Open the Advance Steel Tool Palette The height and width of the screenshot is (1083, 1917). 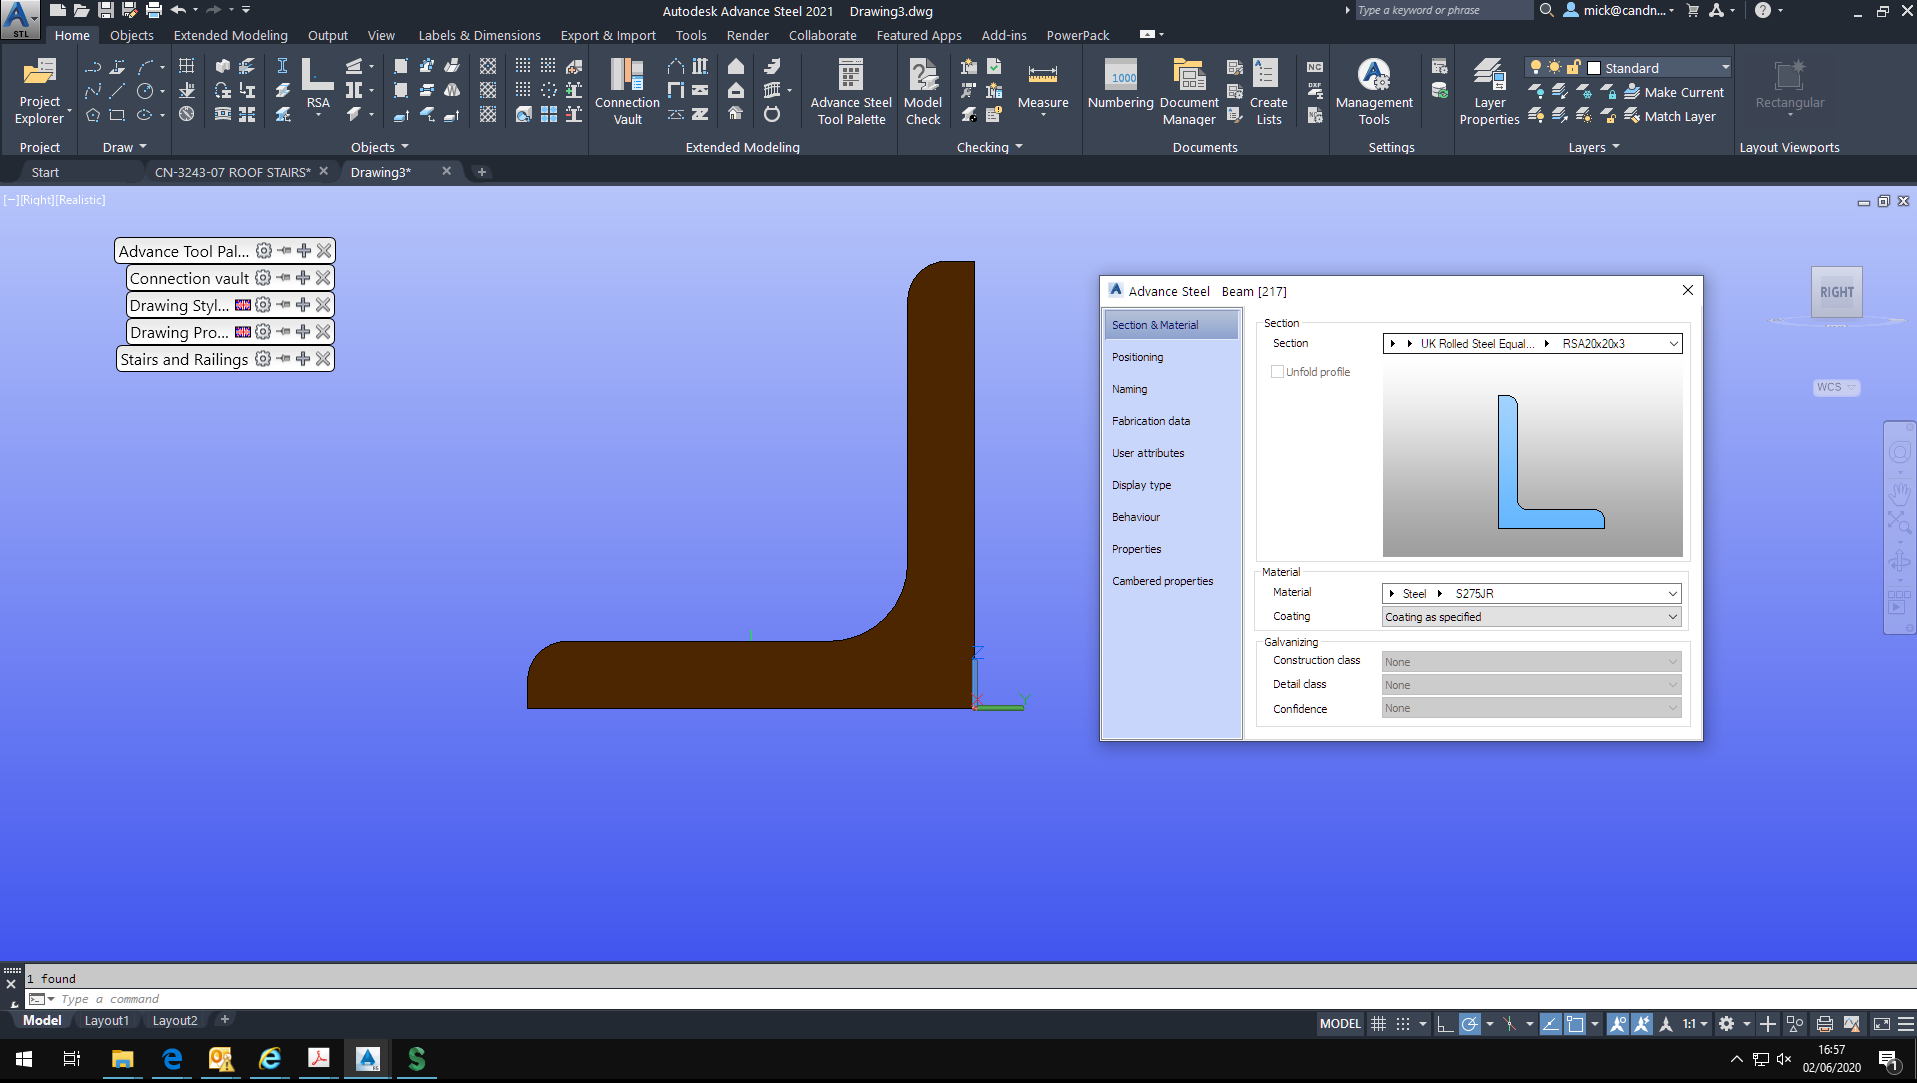point(849,90)
